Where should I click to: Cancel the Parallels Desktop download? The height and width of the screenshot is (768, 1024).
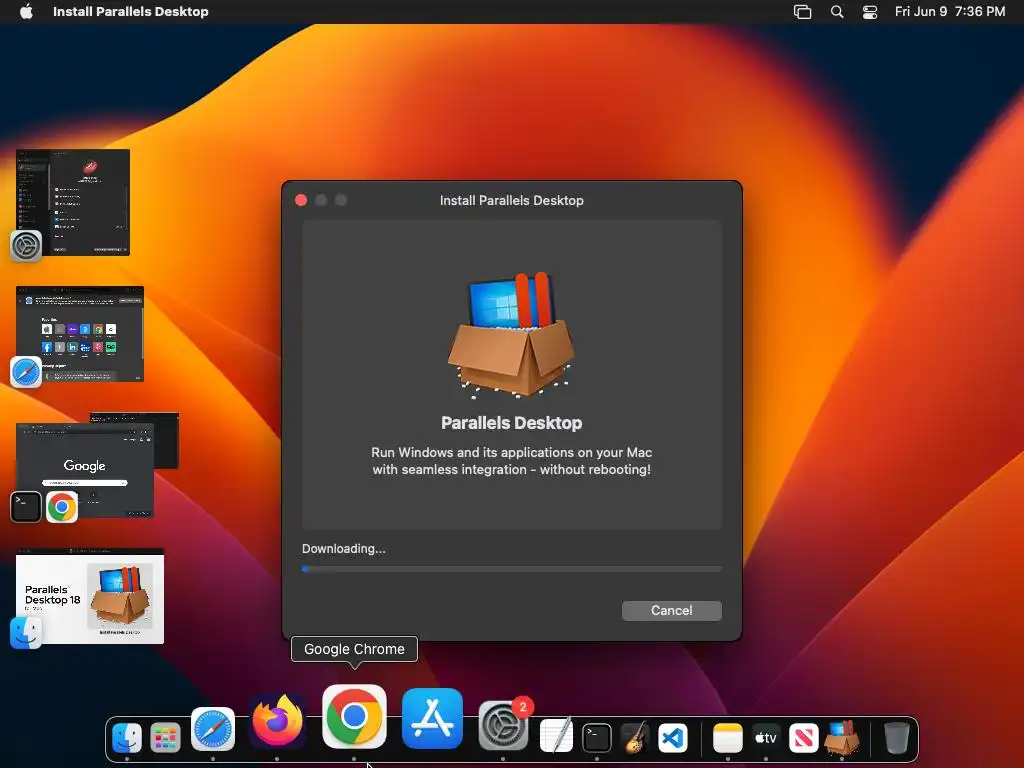(x=671, y=611)
